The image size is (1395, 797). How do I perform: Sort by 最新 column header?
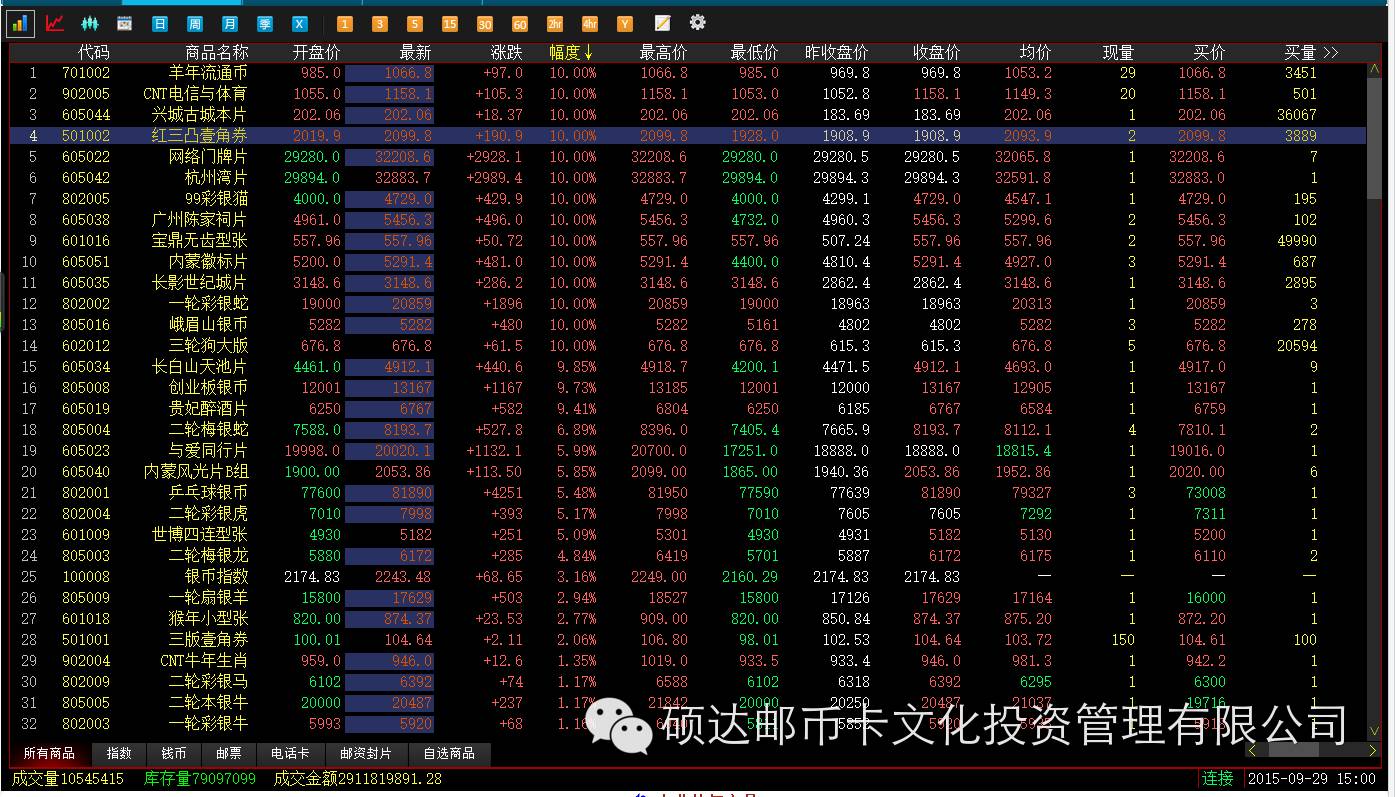pyautogui.click(x=415, y=52)
